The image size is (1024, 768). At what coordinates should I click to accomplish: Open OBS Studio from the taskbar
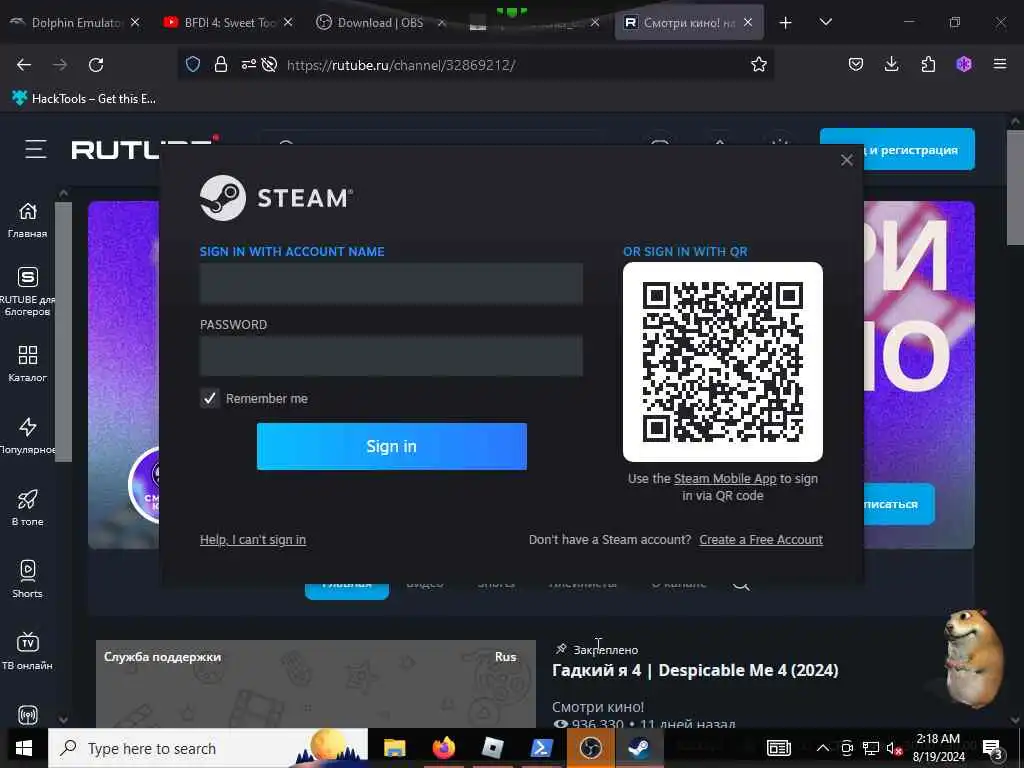(x=590, y=748)
